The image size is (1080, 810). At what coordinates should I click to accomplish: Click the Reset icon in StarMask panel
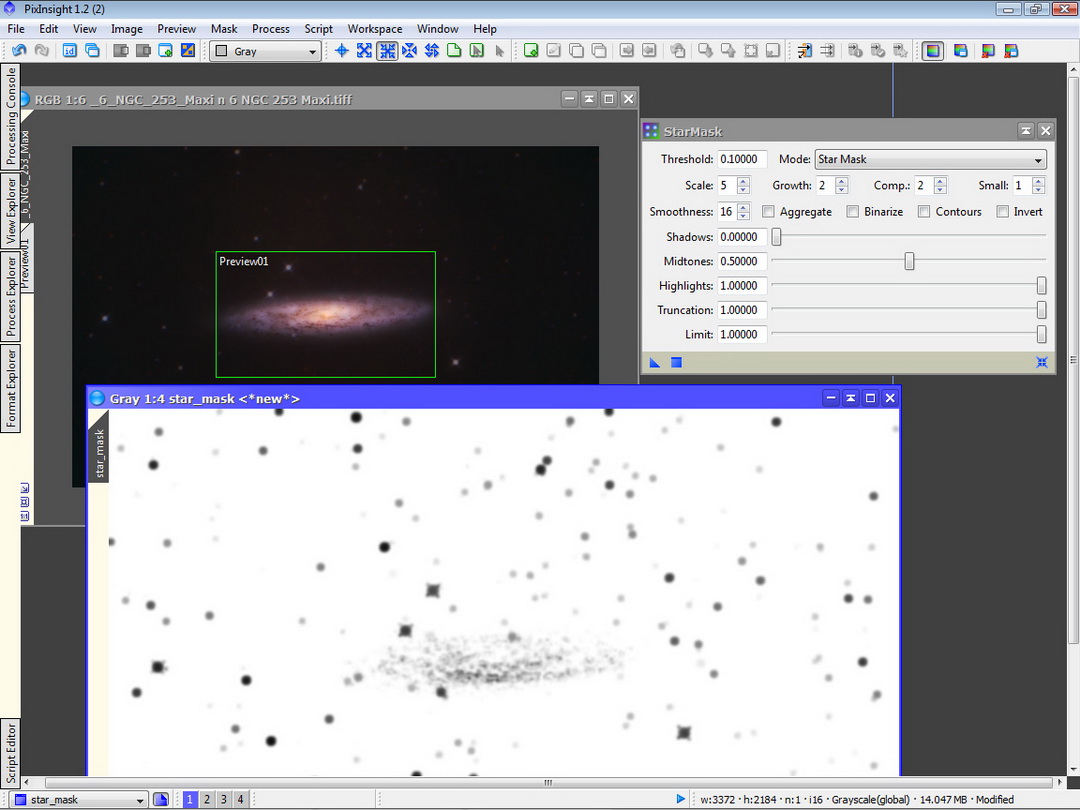pyautogui.click(x=1042, y=362)
